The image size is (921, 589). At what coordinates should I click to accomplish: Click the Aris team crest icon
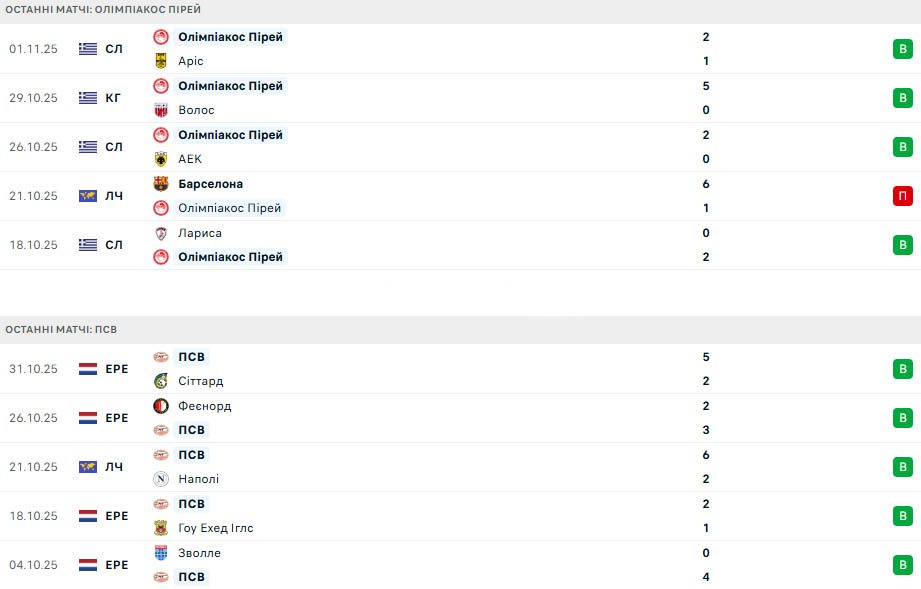tap(160, 61)
